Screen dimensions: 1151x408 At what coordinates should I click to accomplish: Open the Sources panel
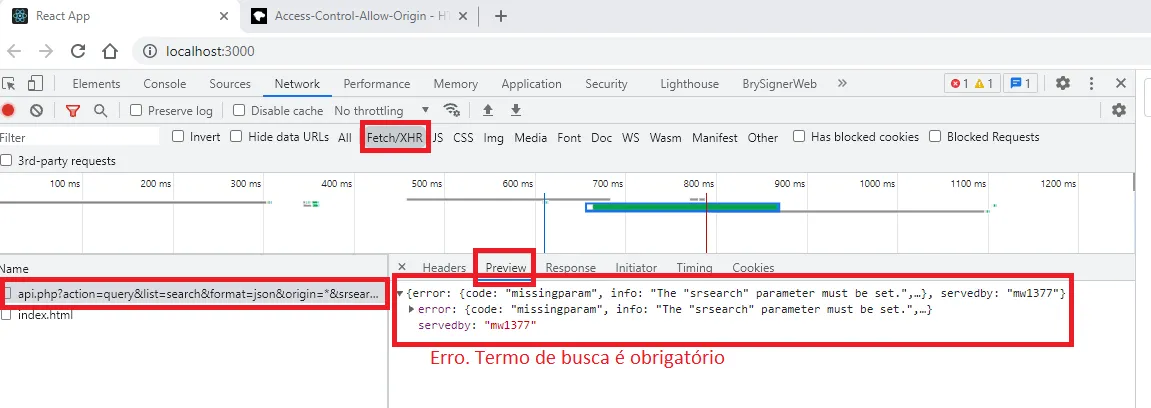[x=230, y=84]
